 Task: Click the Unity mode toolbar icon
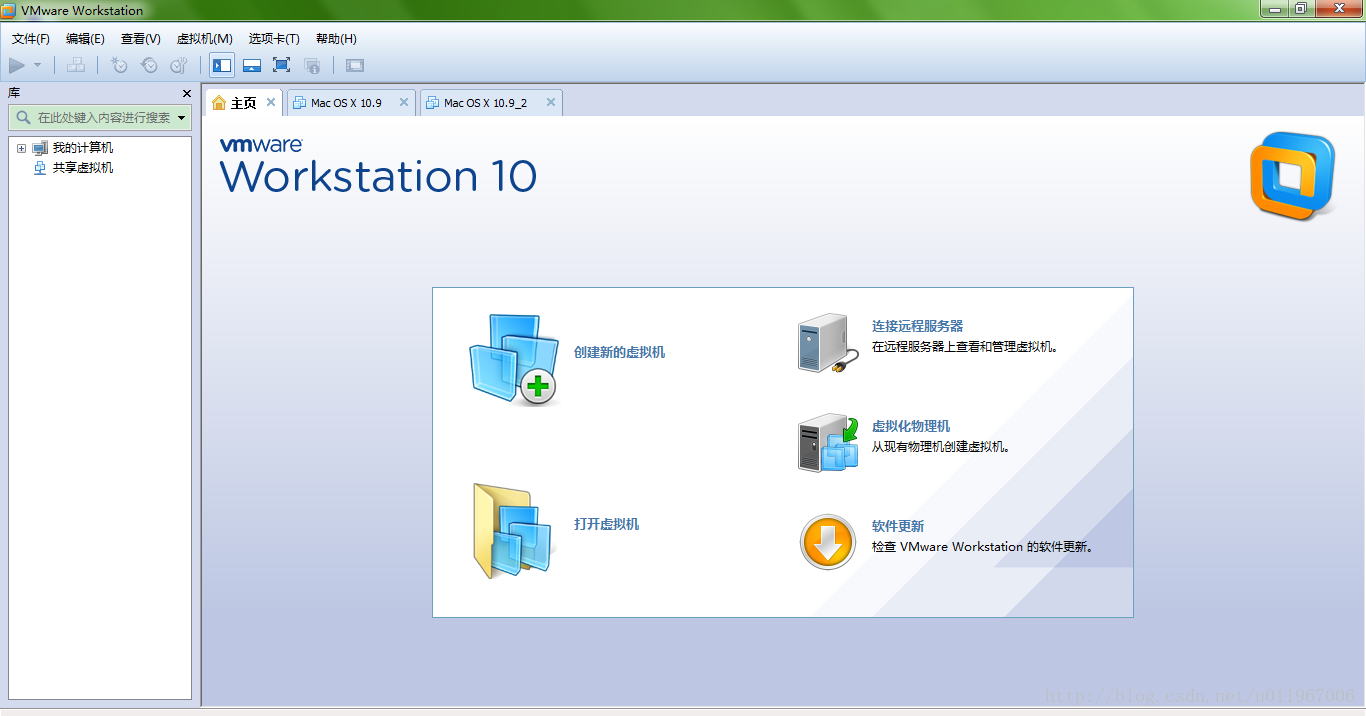point(312,65)
